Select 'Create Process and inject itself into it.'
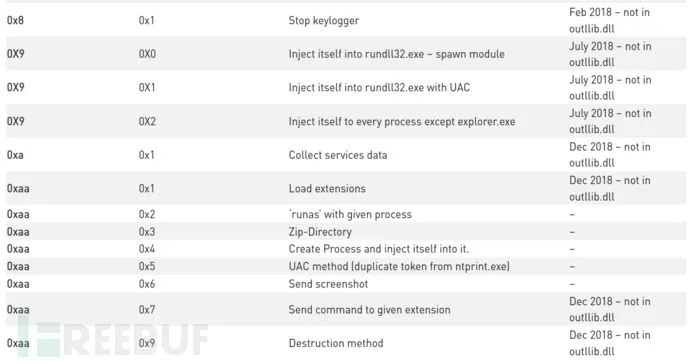The image size is (690, 364). click(x=378, y=249)
